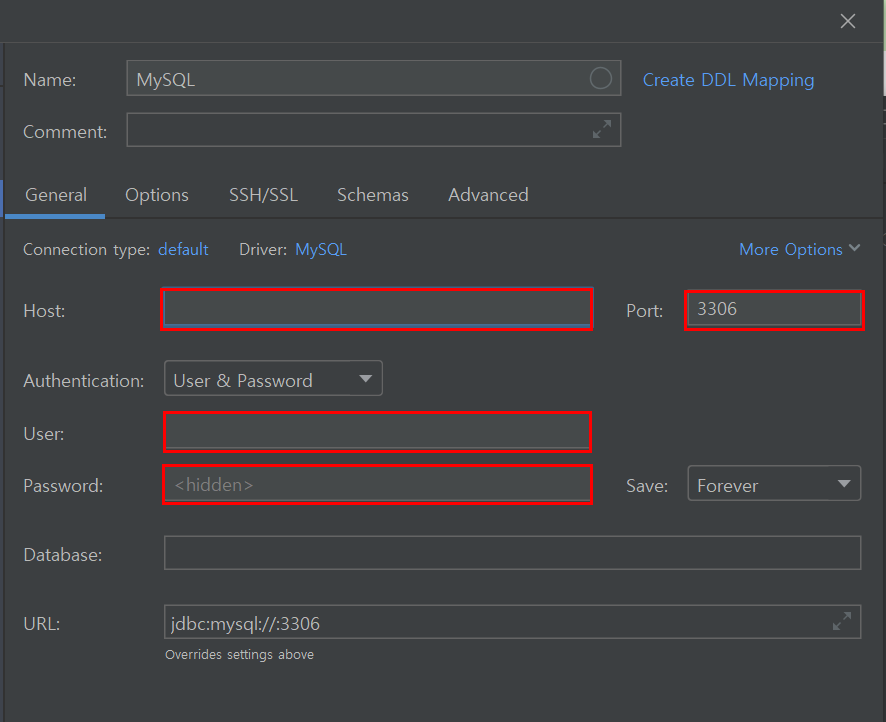The image size is (886, 722).
Task: Open the Schemas tab
Action: coord(372,195)
